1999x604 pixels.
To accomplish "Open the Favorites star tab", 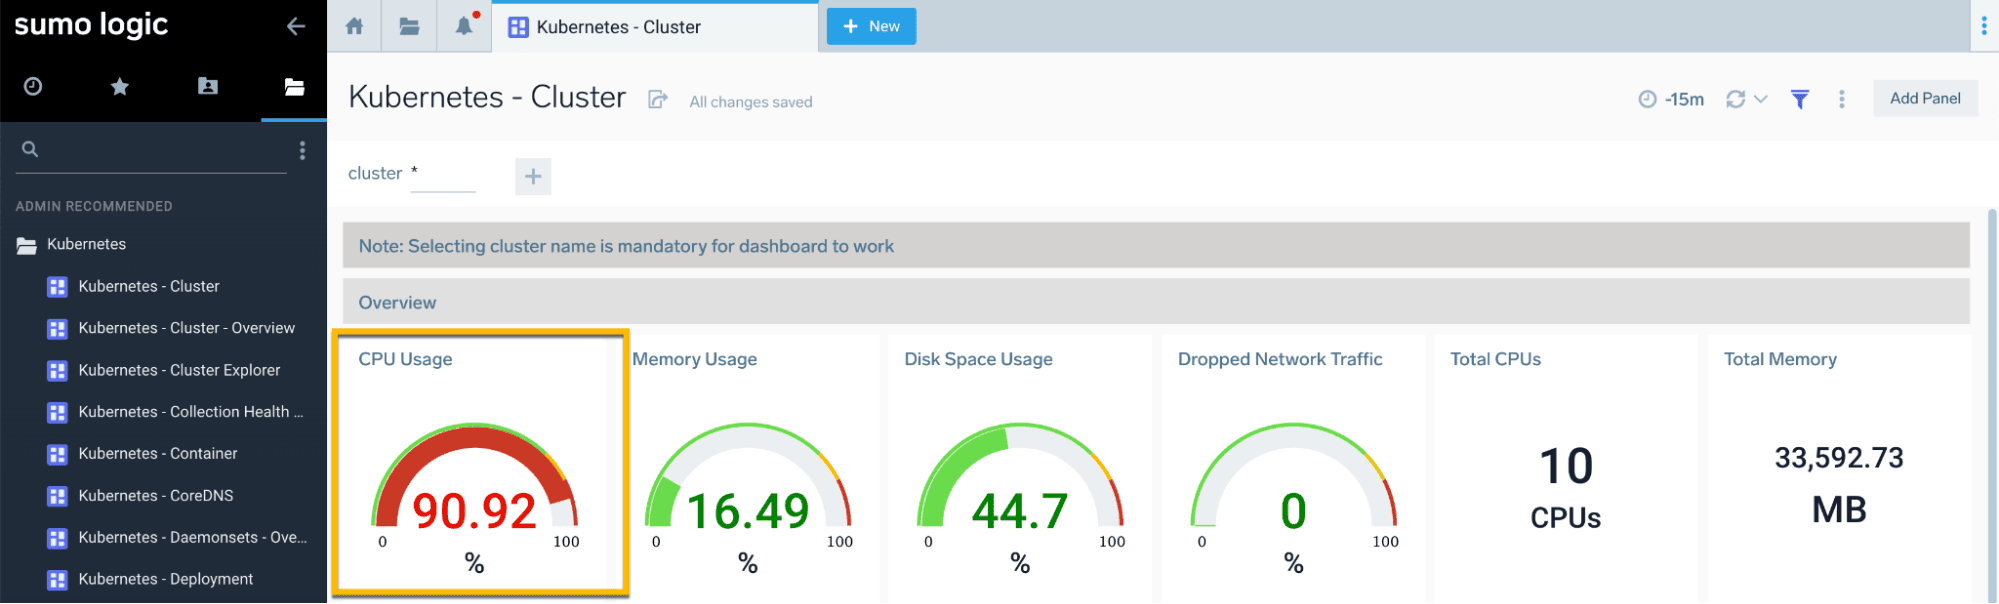I will tap(120, 87).
